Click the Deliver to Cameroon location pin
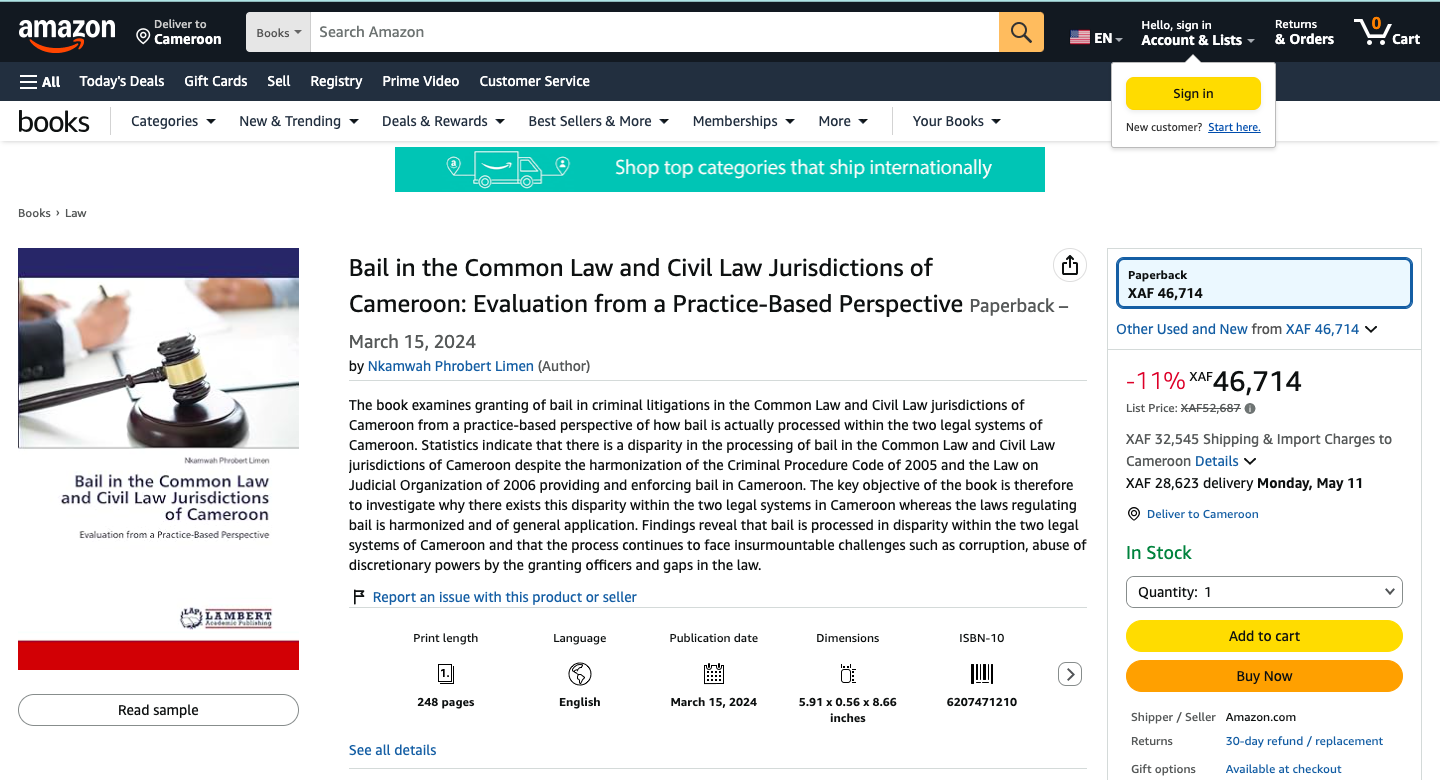 click(x=143, y=37)
